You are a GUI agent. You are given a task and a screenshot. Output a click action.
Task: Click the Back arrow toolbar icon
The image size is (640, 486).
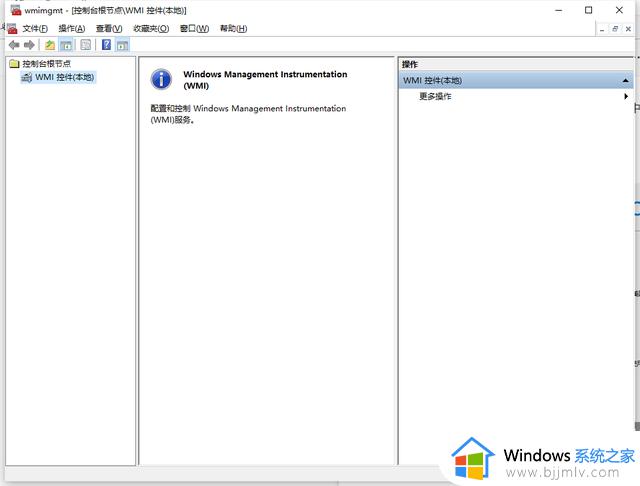pyautogui.click(x=14, y=45)
